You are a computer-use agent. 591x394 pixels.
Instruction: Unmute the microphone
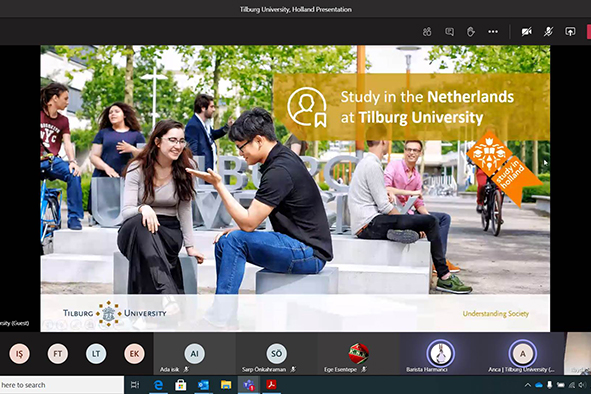pyautogui.click(x=548, y=32)
